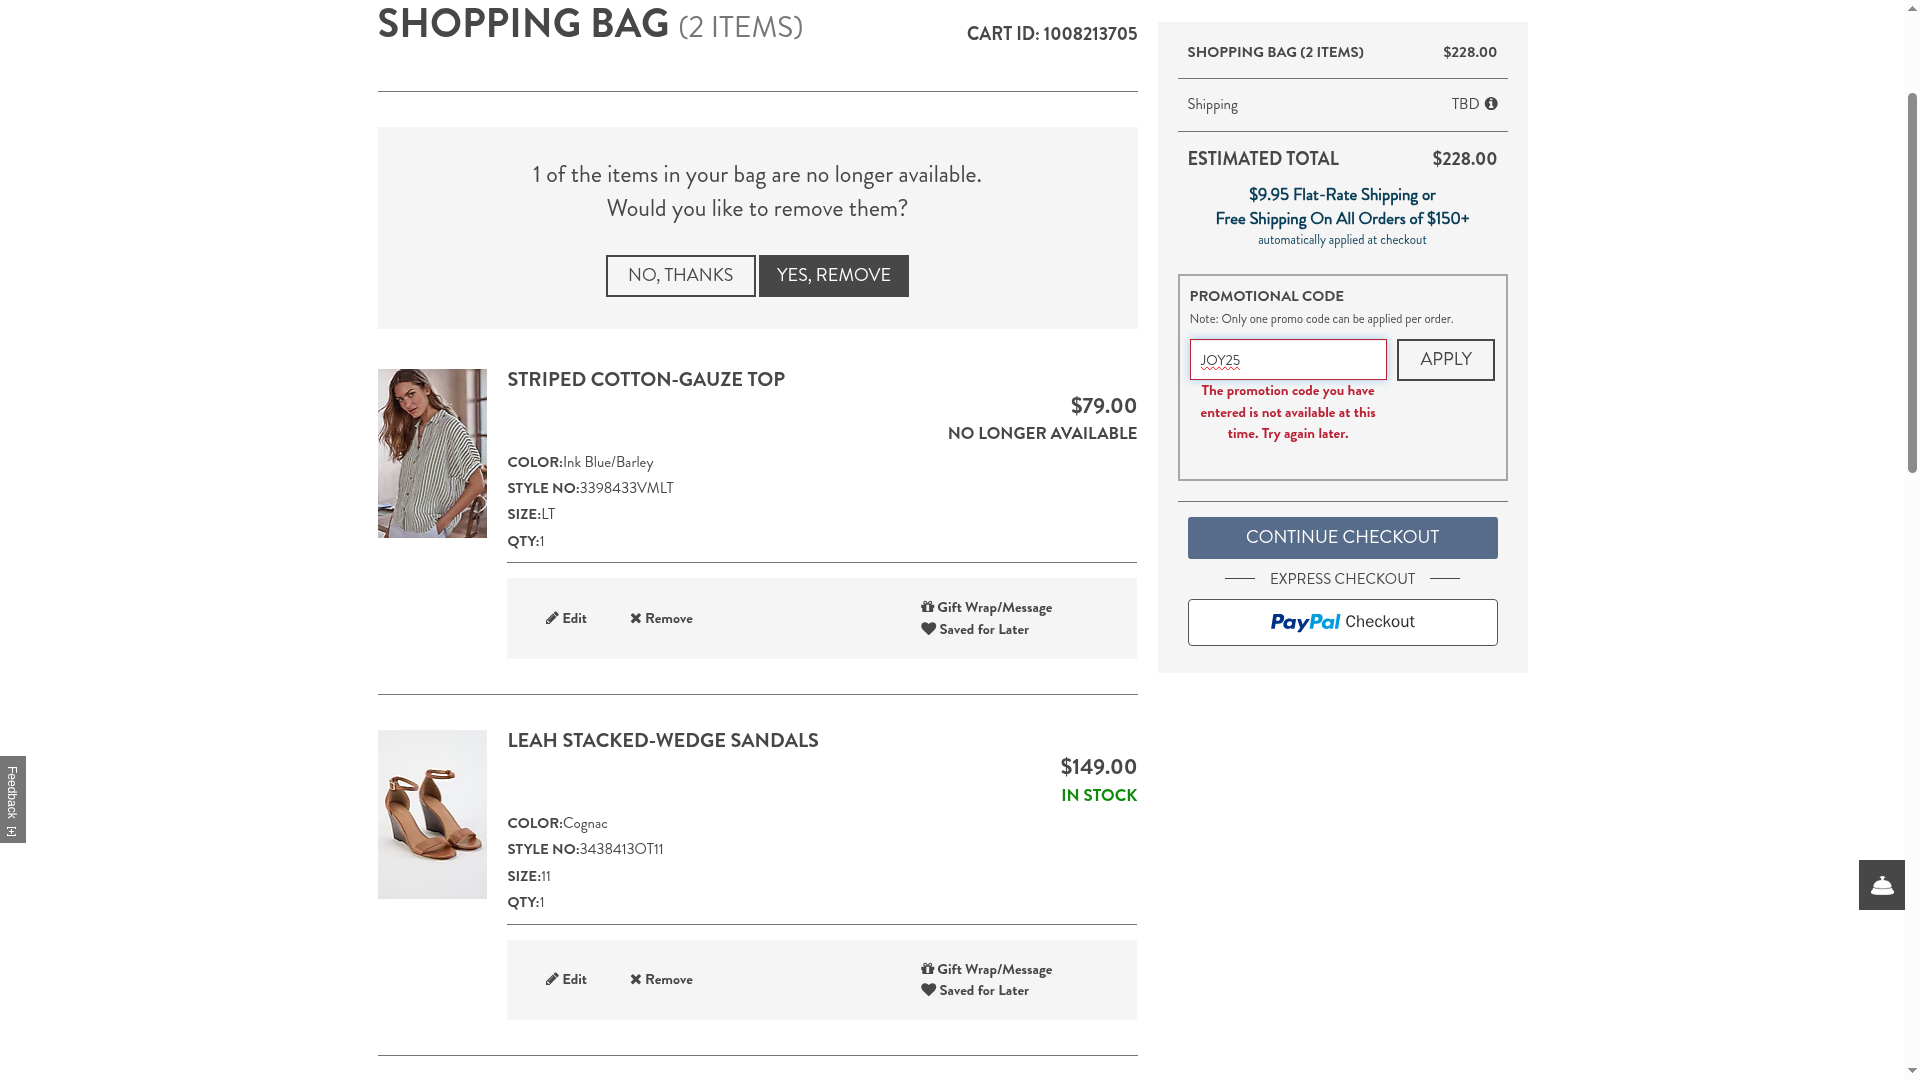The width and height of the screenshot is (1920, 1080).
Task: Remove the Striped Cotton-Gauze Top item
Action: [661, 619]
